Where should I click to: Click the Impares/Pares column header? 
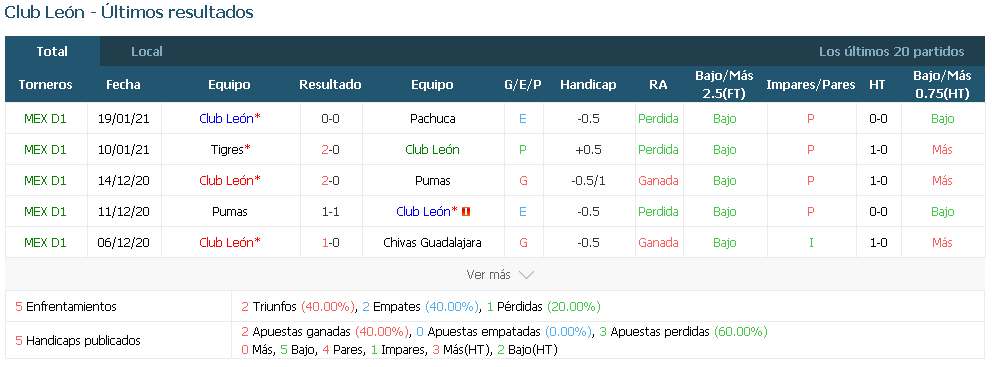point(811,85)
